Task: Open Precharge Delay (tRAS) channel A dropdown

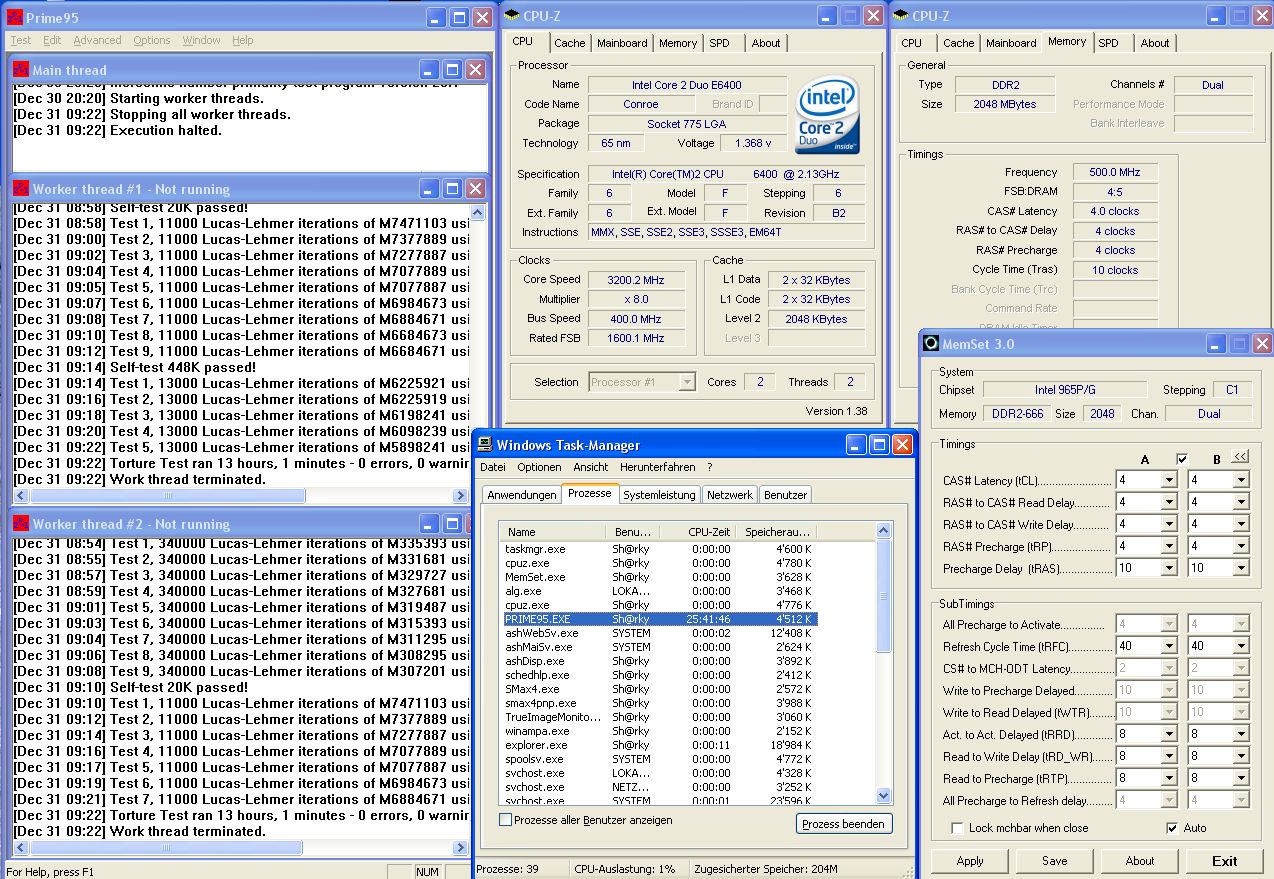Action: (x=1168, y=568)
